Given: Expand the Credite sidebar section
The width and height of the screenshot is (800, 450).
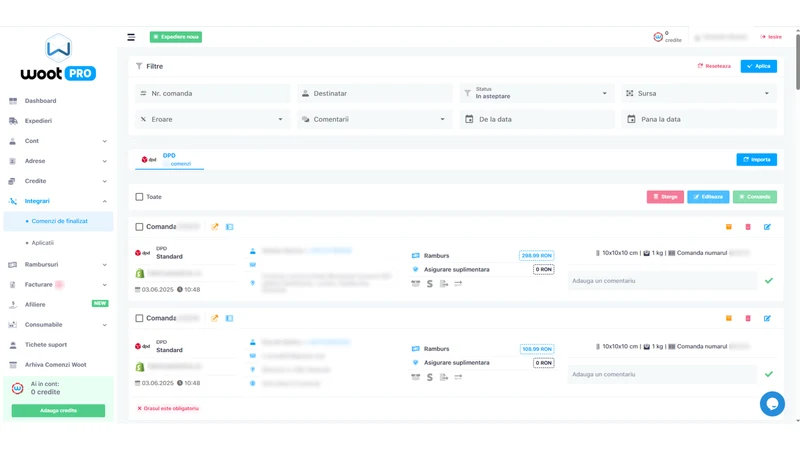Looking at the screenshot, I should tap(58, 181).
